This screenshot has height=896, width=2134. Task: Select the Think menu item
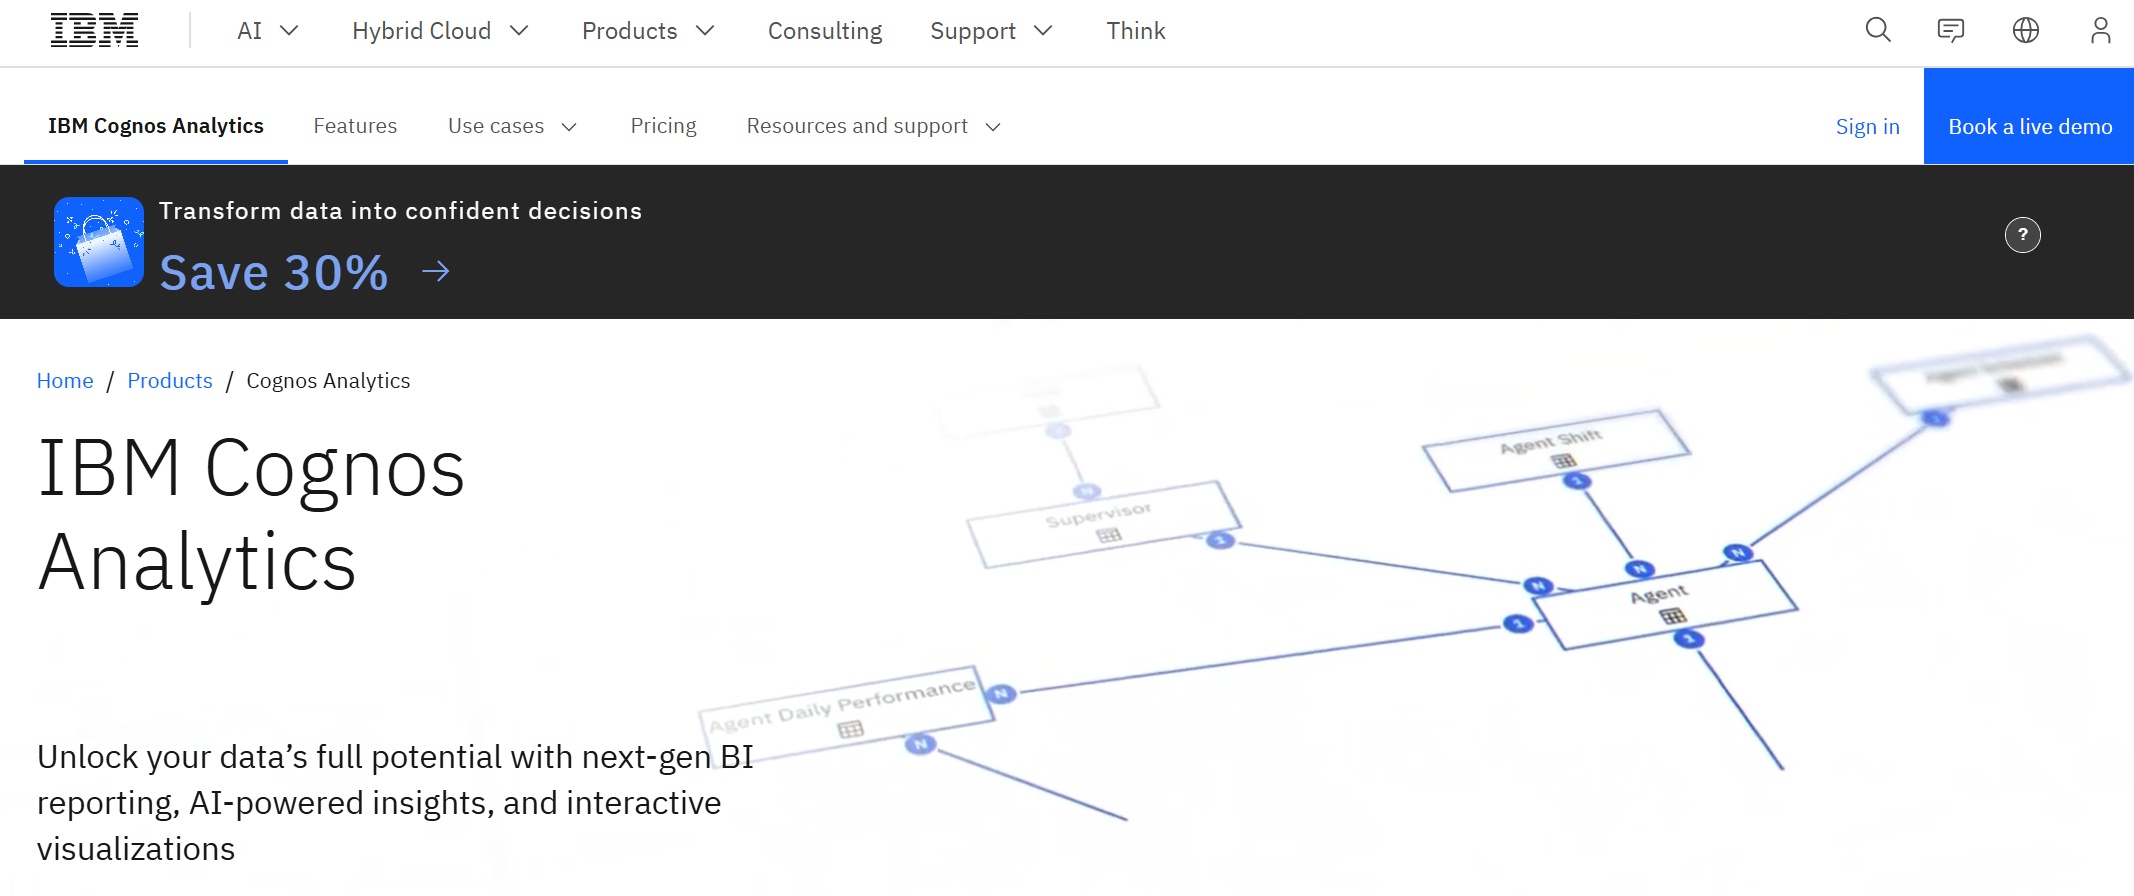[x=1135, y=31]
